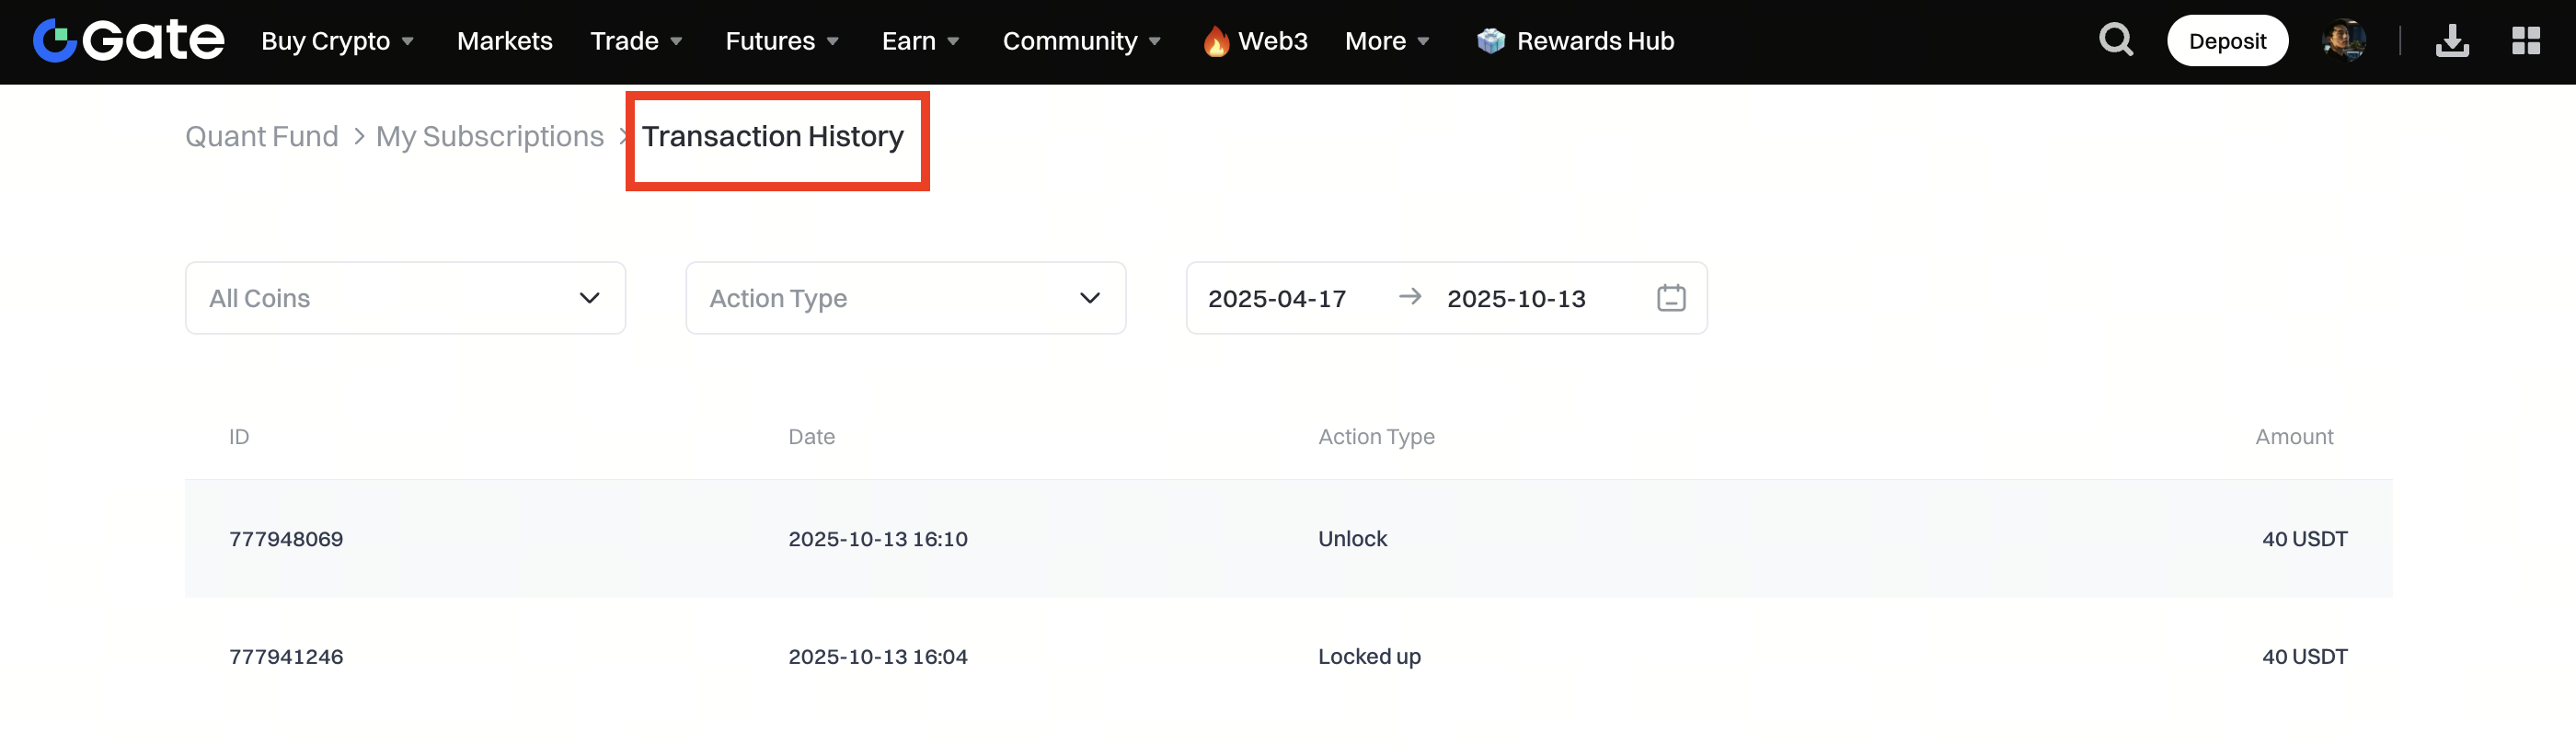Open the Community dropdown menu
The width and height of the screenshot is (2576, 743).
pos(1081,41)
